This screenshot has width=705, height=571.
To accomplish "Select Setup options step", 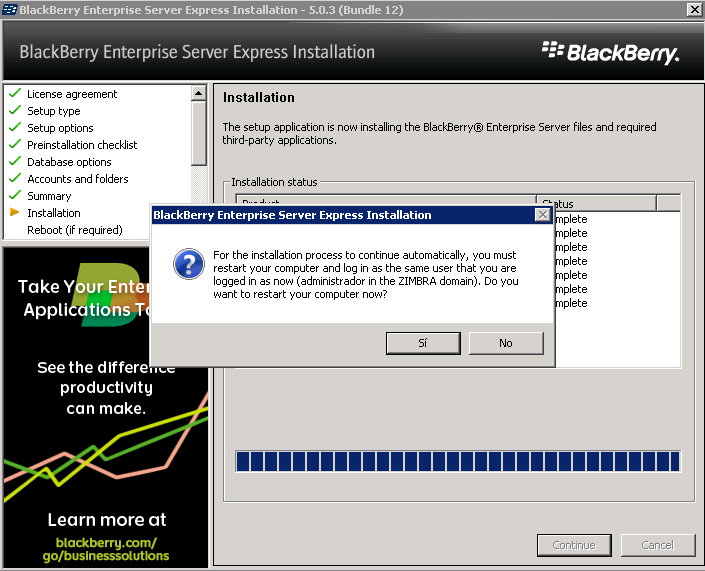I will tap(60, 128).
